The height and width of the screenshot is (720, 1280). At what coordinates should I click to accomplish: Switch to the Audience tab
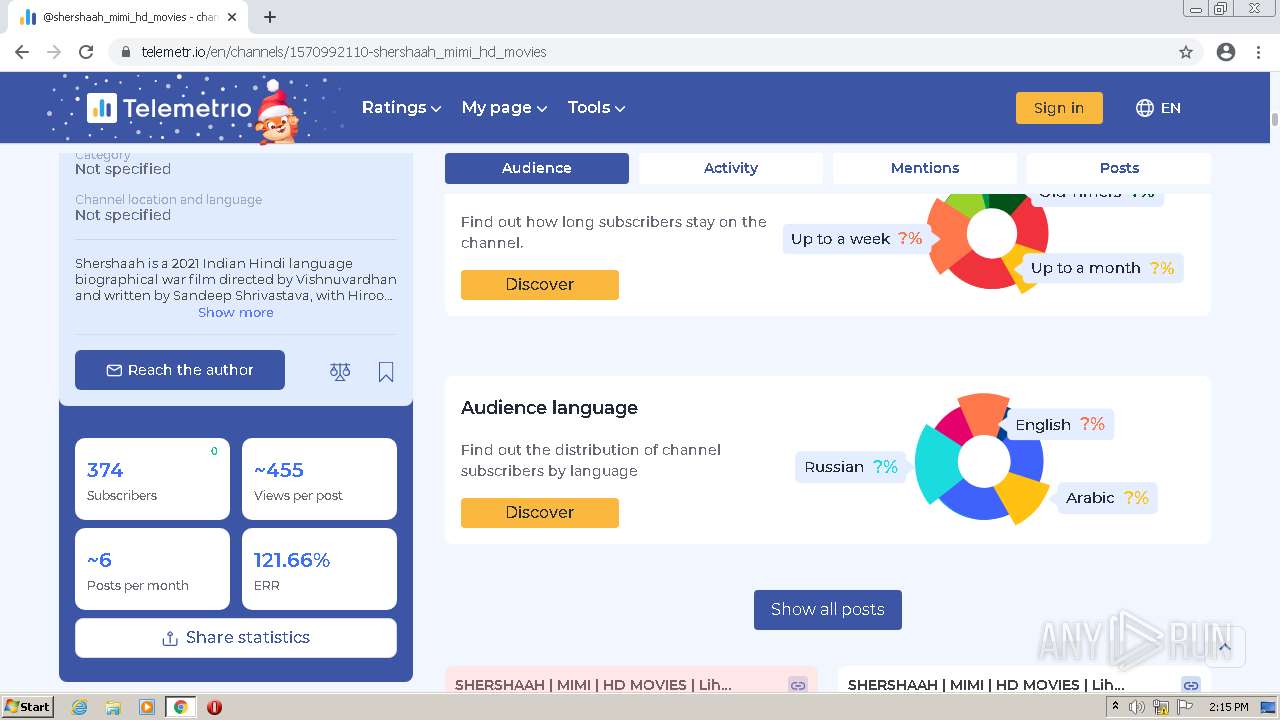[x=537, y=168]
